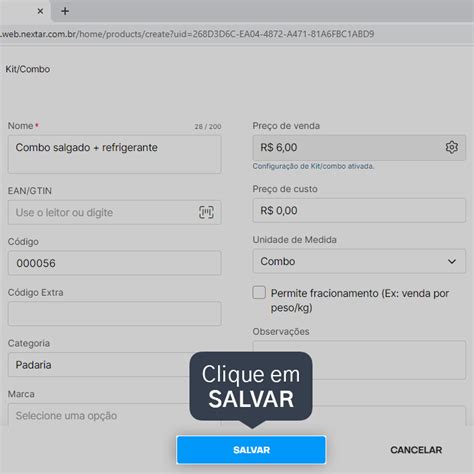Click the Nome field with Combo salgado
Screen dimensions: 474x474
tap(114, 154)
